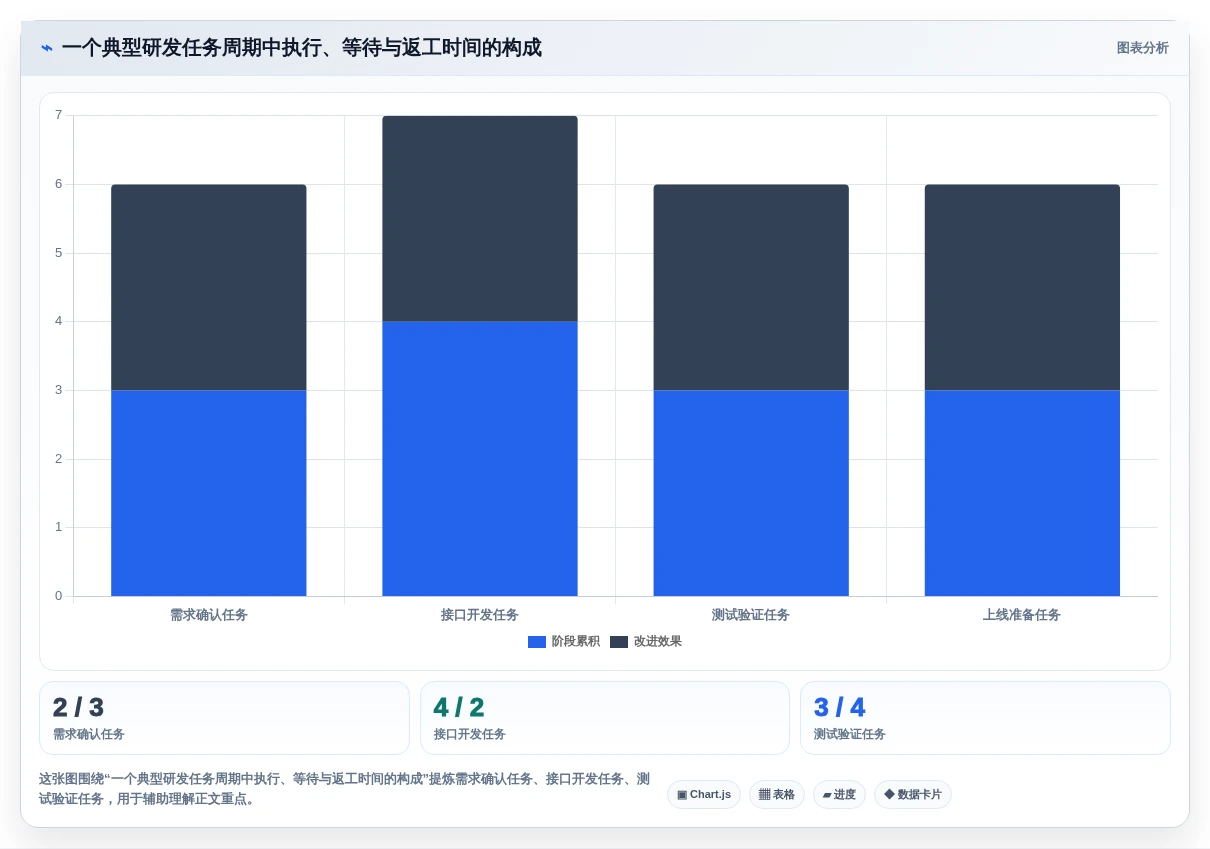Click the blue 阶段累积 legend color box
The image size is (1210, 849).
tap(537, 642)
